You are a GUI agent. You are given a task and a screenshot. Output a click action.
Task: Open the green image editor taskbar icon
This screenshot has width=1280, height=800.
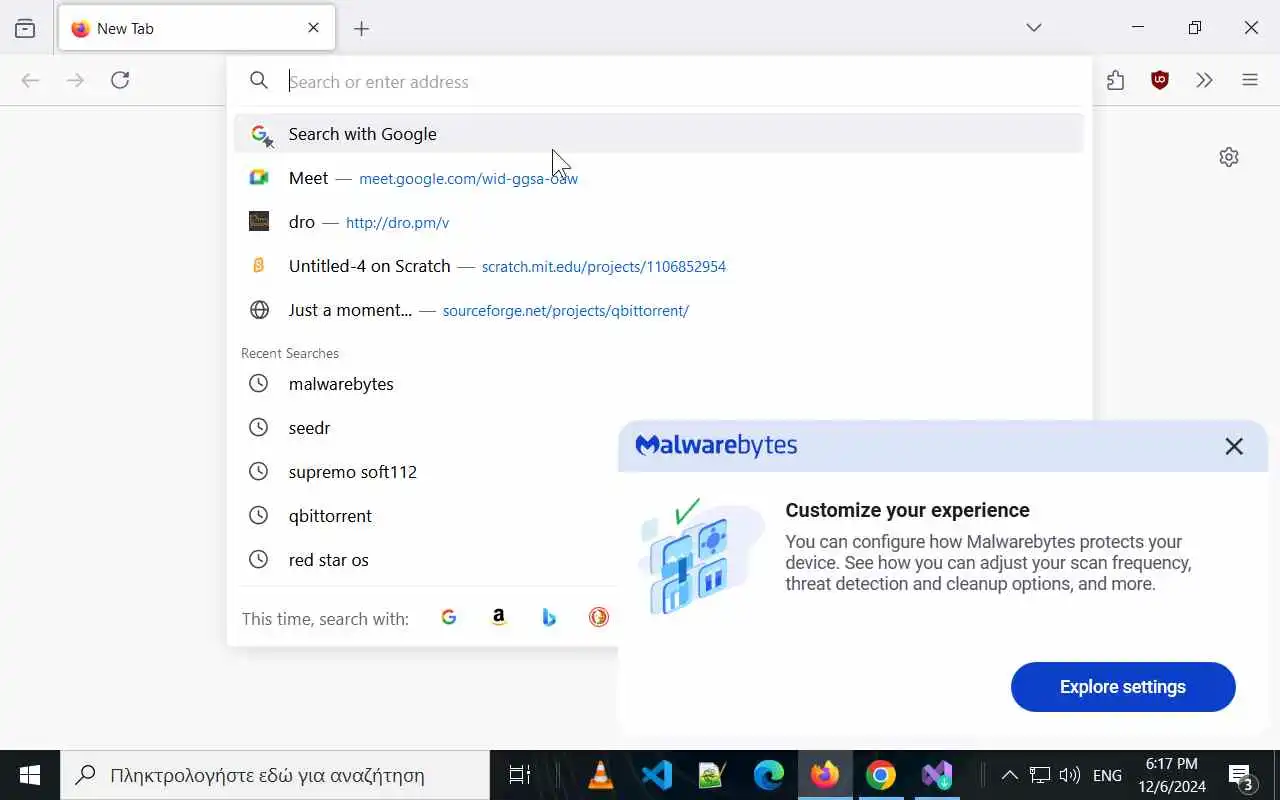tap(713, 775)
